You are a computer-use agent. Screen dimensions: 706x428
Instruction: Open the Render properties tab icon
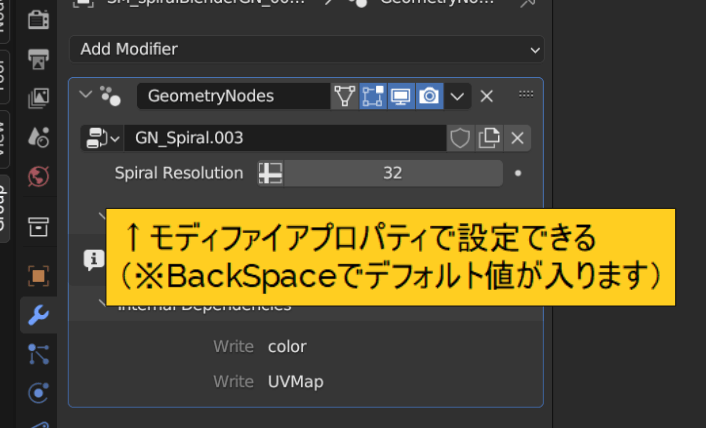click(38, 19)
